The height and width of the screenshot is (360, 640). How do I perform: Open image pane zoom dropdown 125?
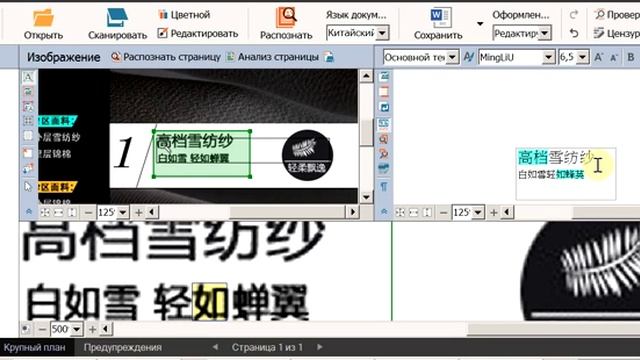[x=112, y=212]
